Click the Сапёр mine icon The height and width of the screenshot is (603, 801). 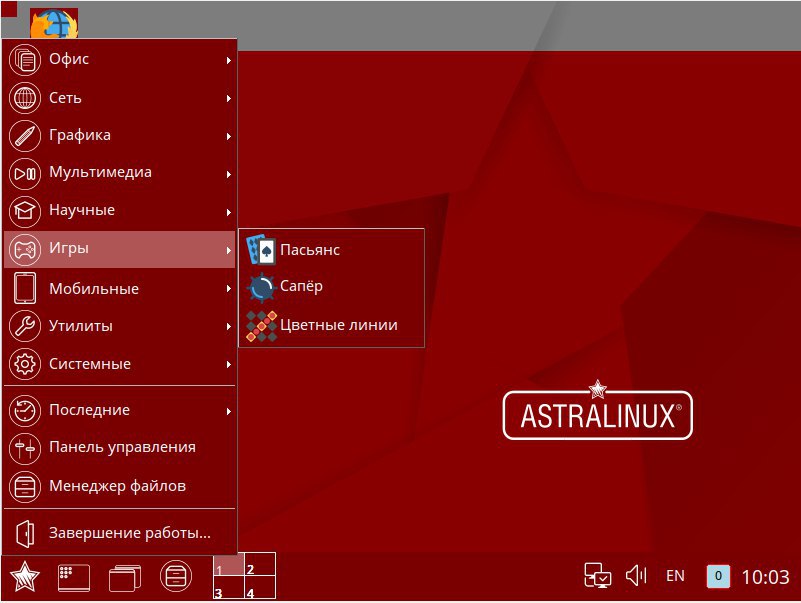pos(261,287)
